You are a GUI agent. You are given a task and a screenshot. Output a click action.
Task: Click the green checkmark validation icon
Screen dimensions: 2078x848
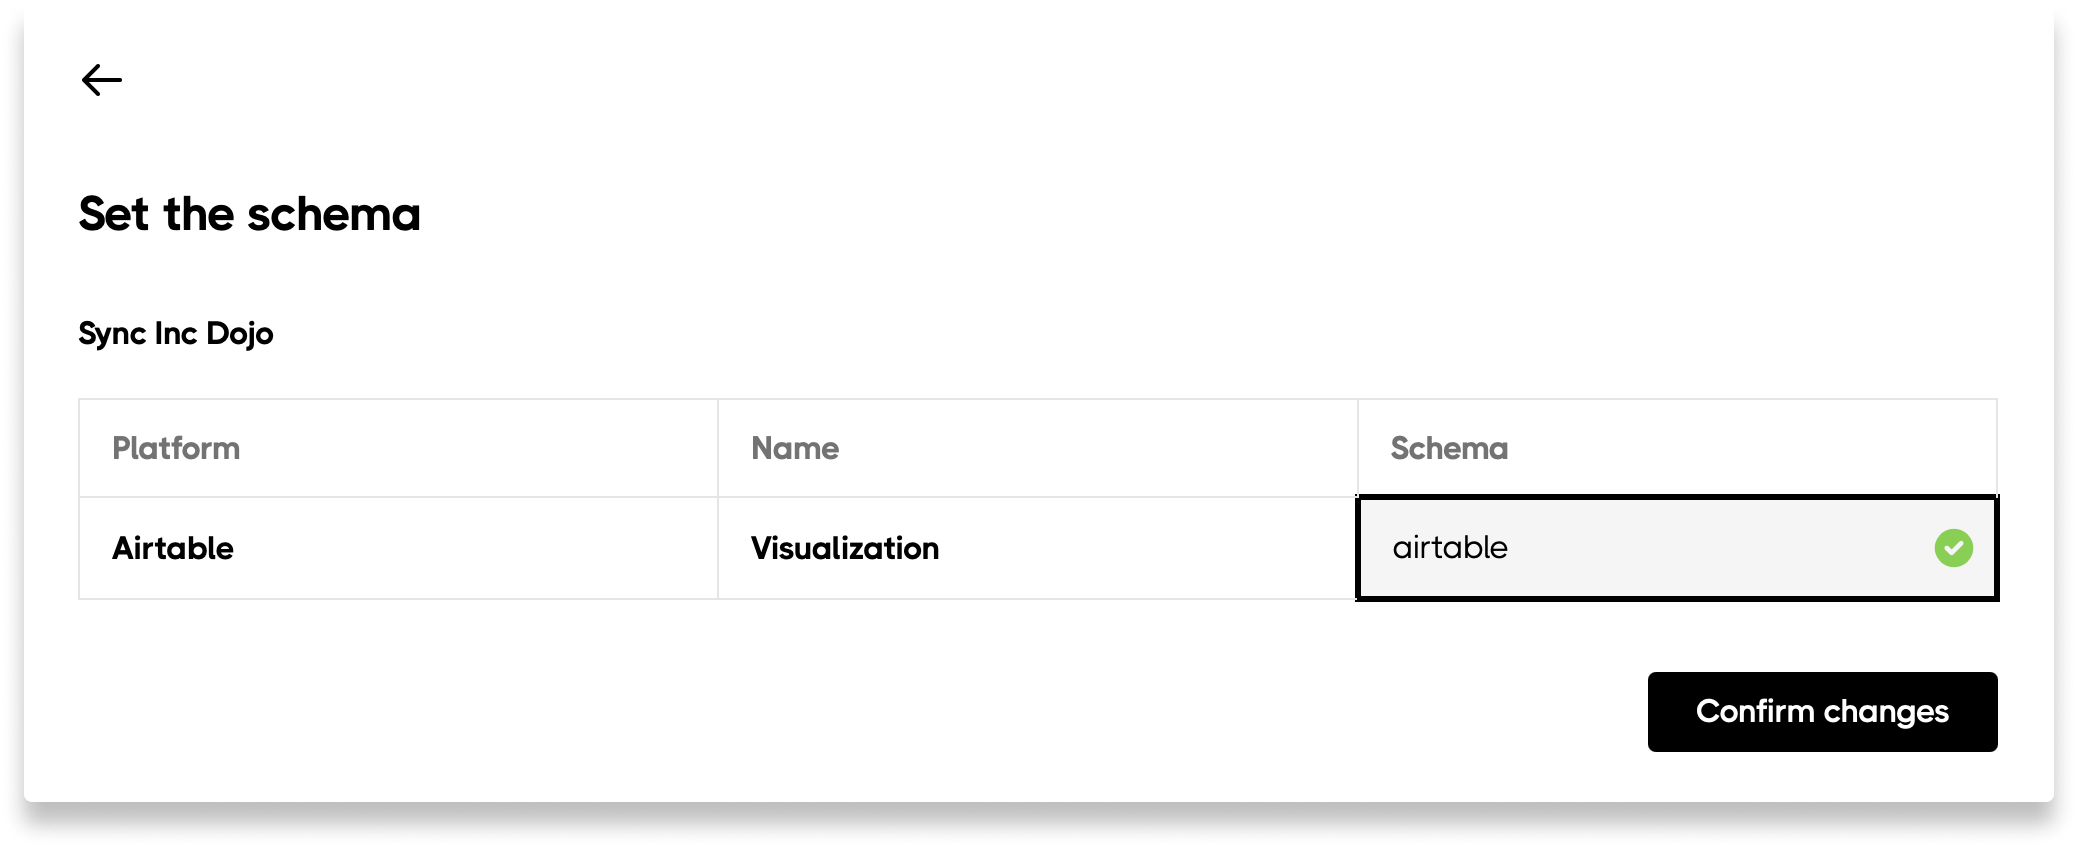[x=1953, y=548]
